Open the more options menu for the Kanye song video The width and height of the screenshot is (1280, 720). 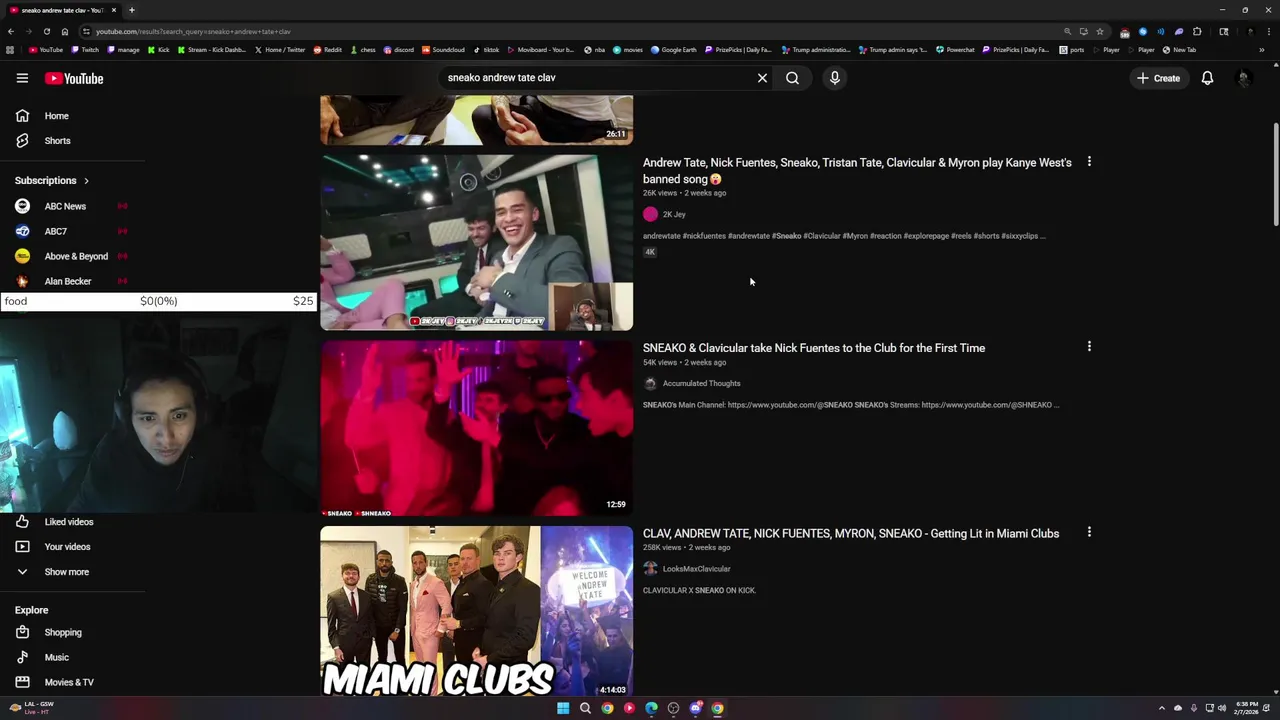click(x=1089, y=161)
